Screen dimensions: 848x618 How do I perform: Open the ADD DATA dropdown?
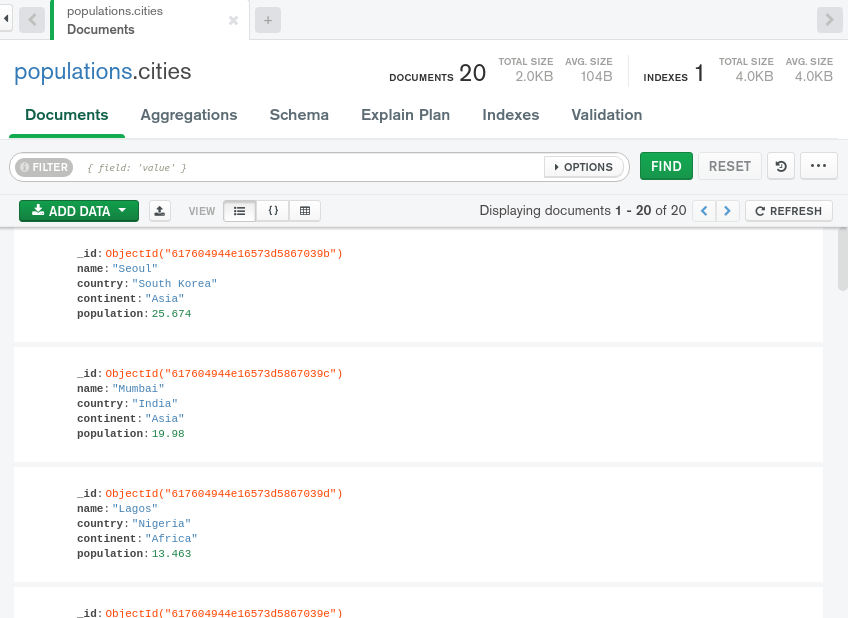point(78,210)
